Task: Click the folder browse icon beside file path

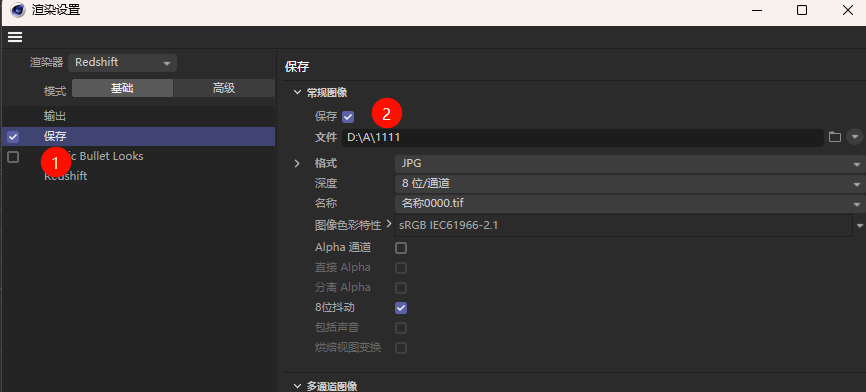Action: [835, 136]
